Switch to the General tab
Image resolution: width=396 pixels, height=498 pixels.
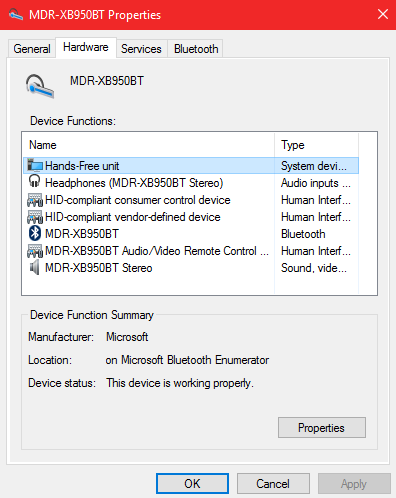click(32, 49)
